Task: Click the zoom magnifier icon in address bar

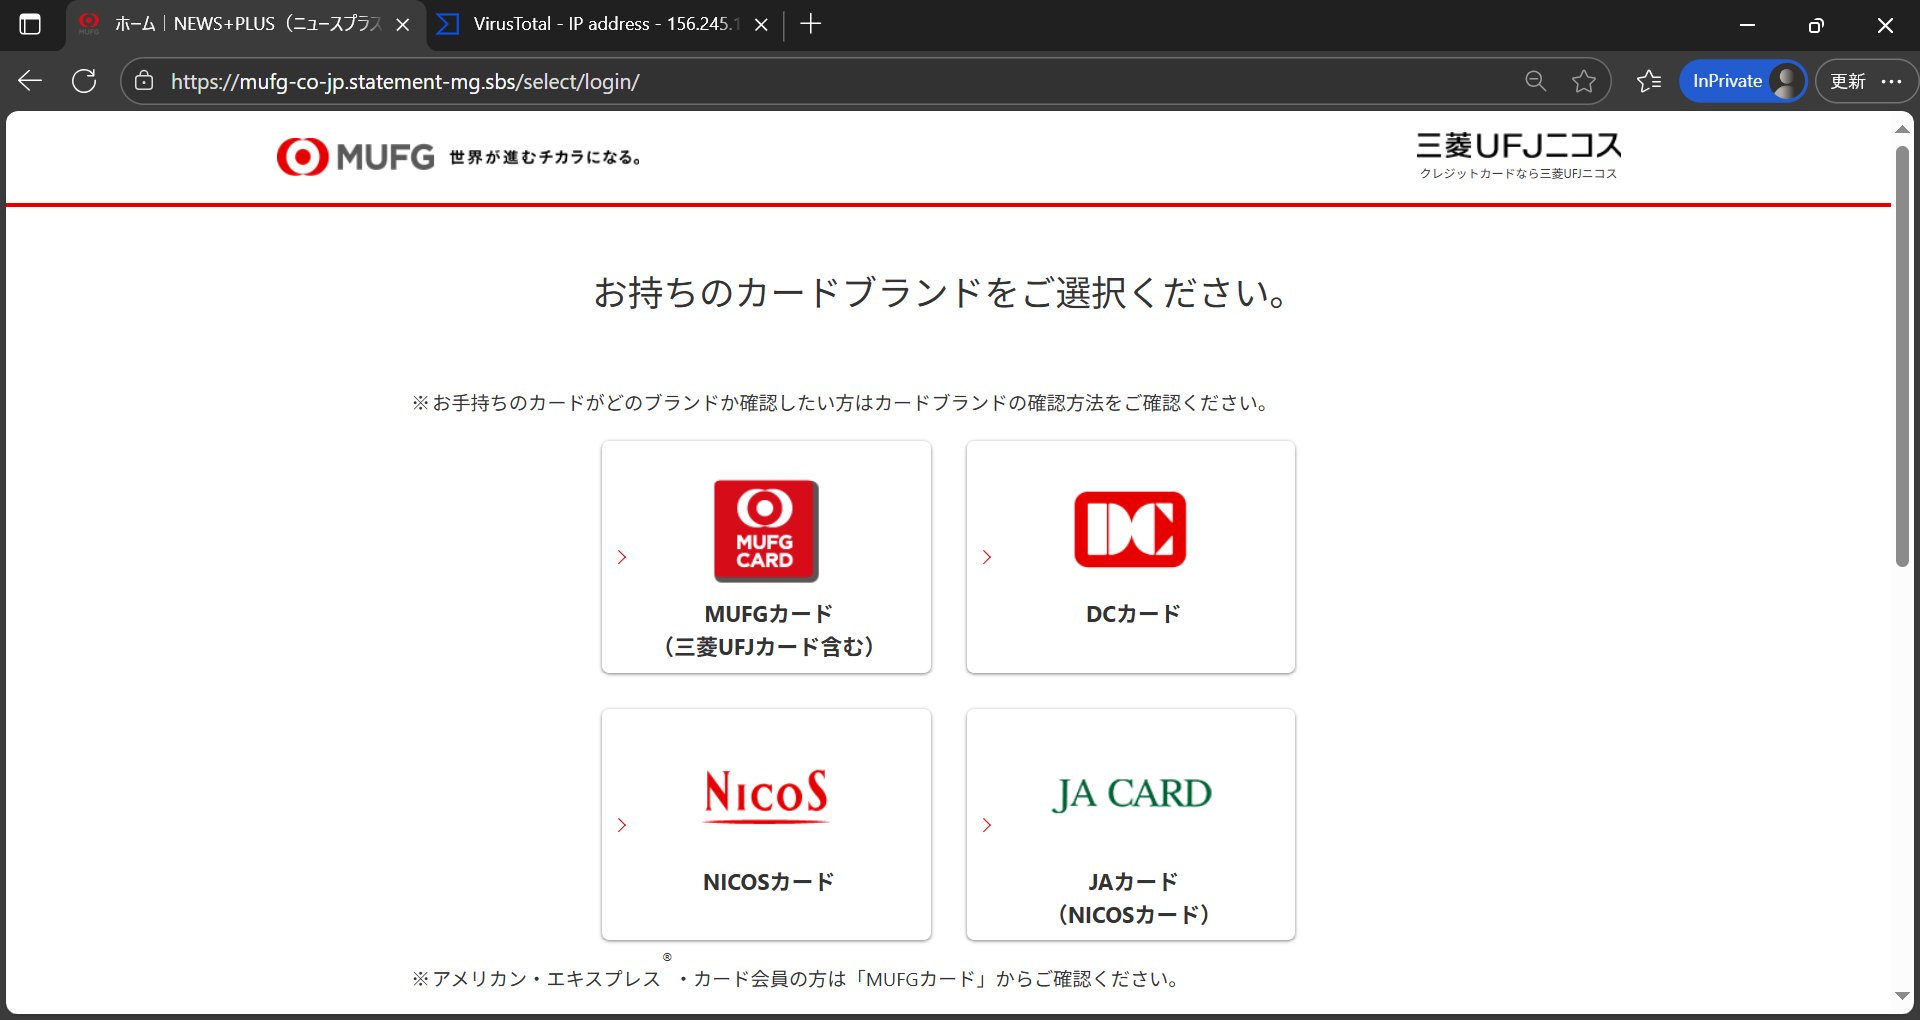Action: (1535, 81)
